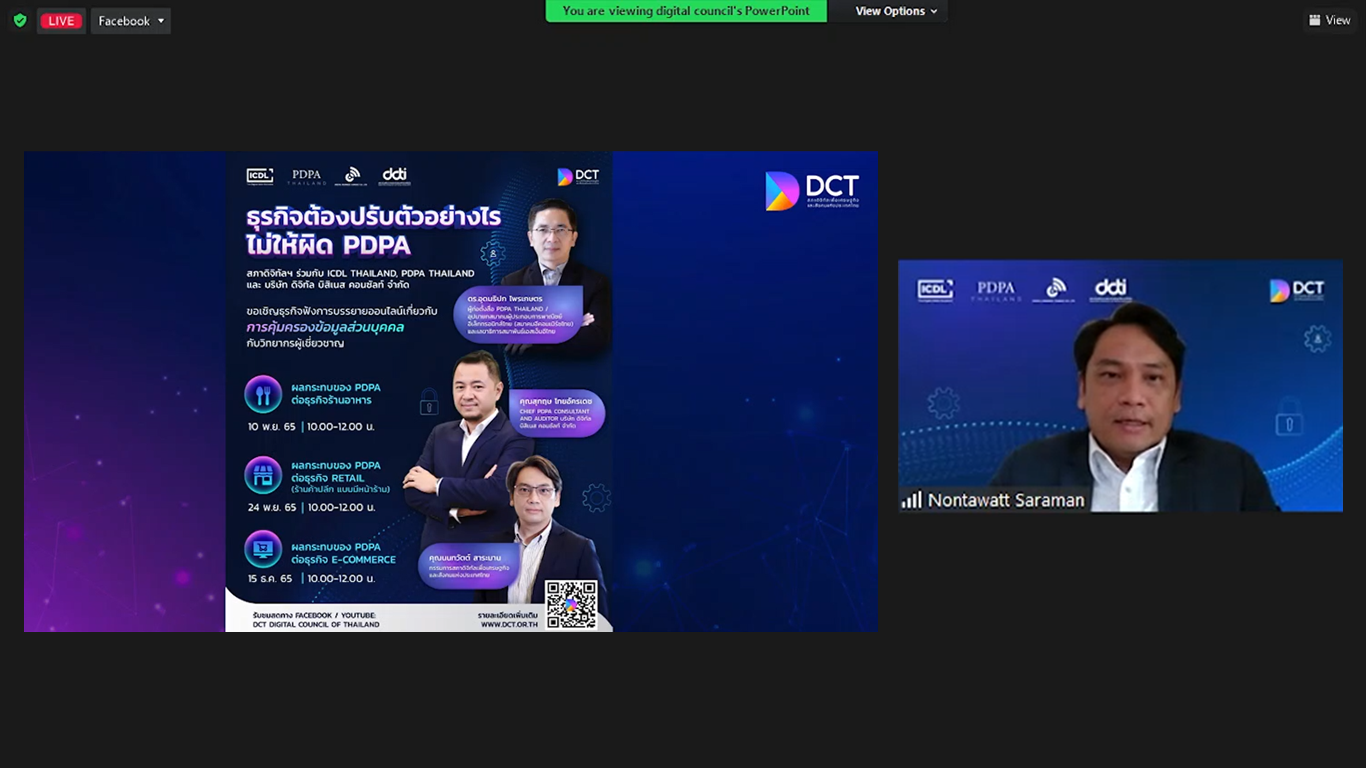Viewport: 1366px width, 768px height.
Task: Click the gear icon in speaker background
Action: (x=943, y=403)
